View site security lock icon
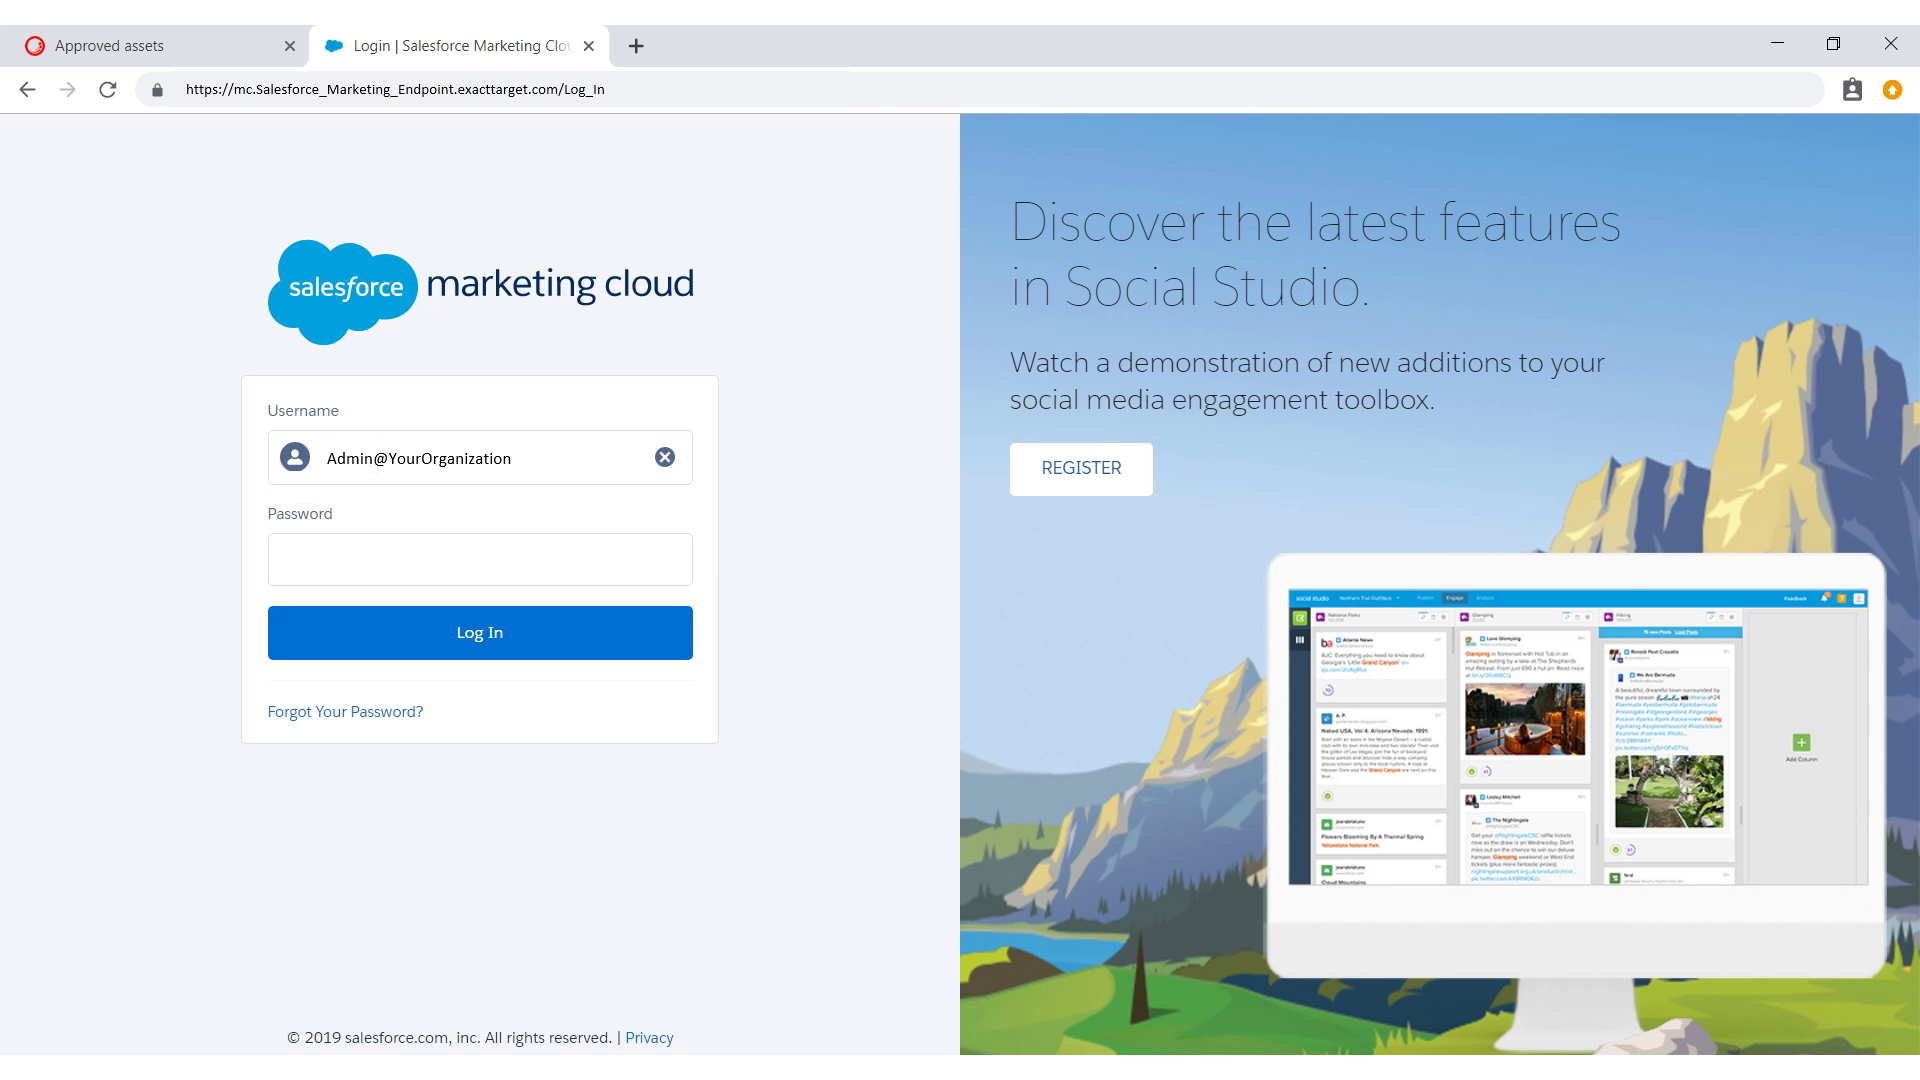This screenshot has height=1080, width=1920. click(157, 90)
